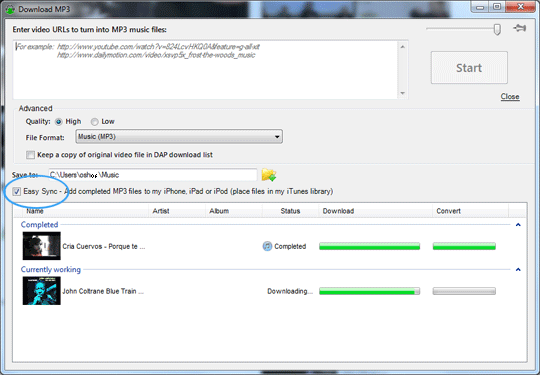Click the Currently working group label
This screenshot has height=375, width=540.
click(x=51, y=269)
